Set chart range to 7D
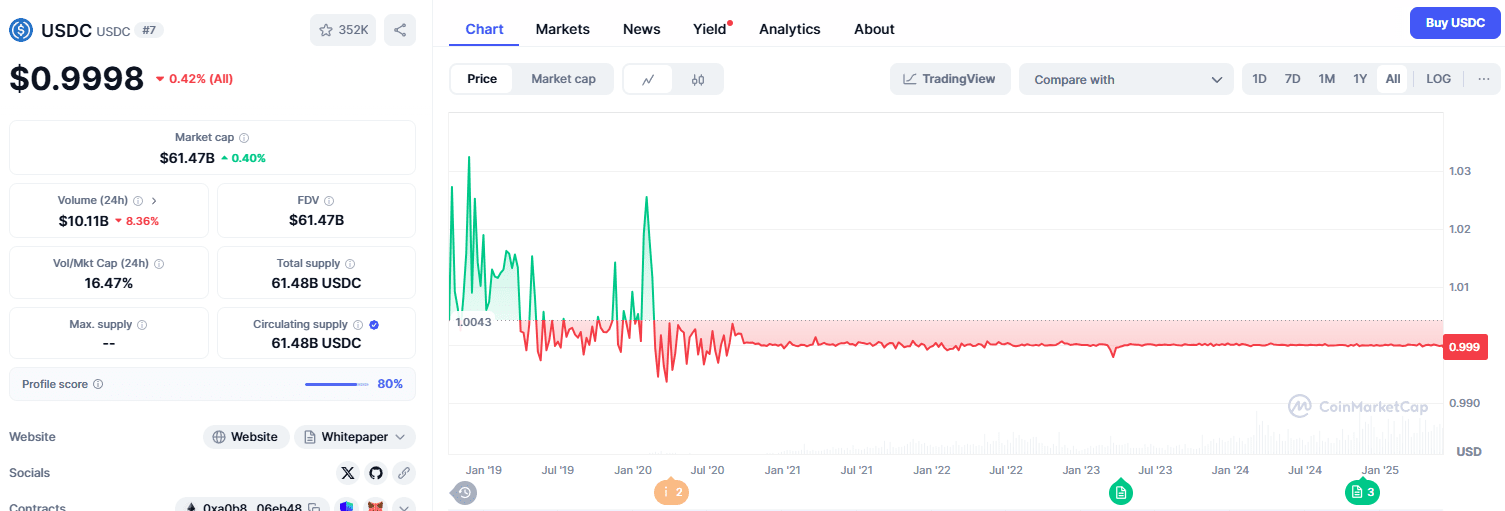 [1292, 79]
